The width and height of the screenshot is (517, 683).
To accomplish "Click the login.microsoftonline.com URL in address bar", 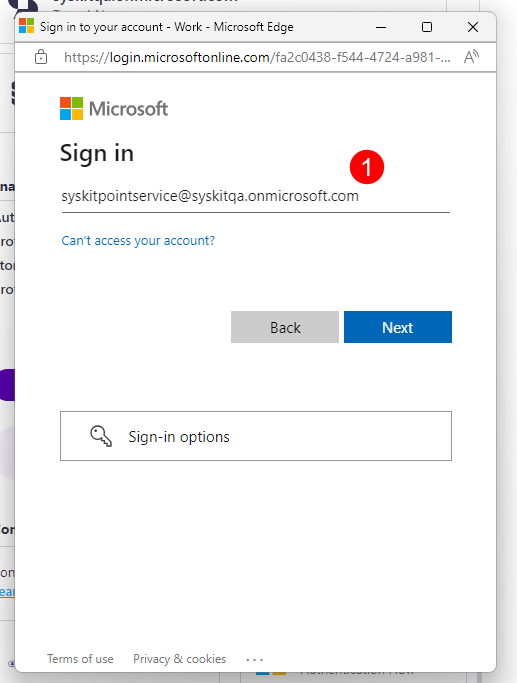I will coord(257,57).
